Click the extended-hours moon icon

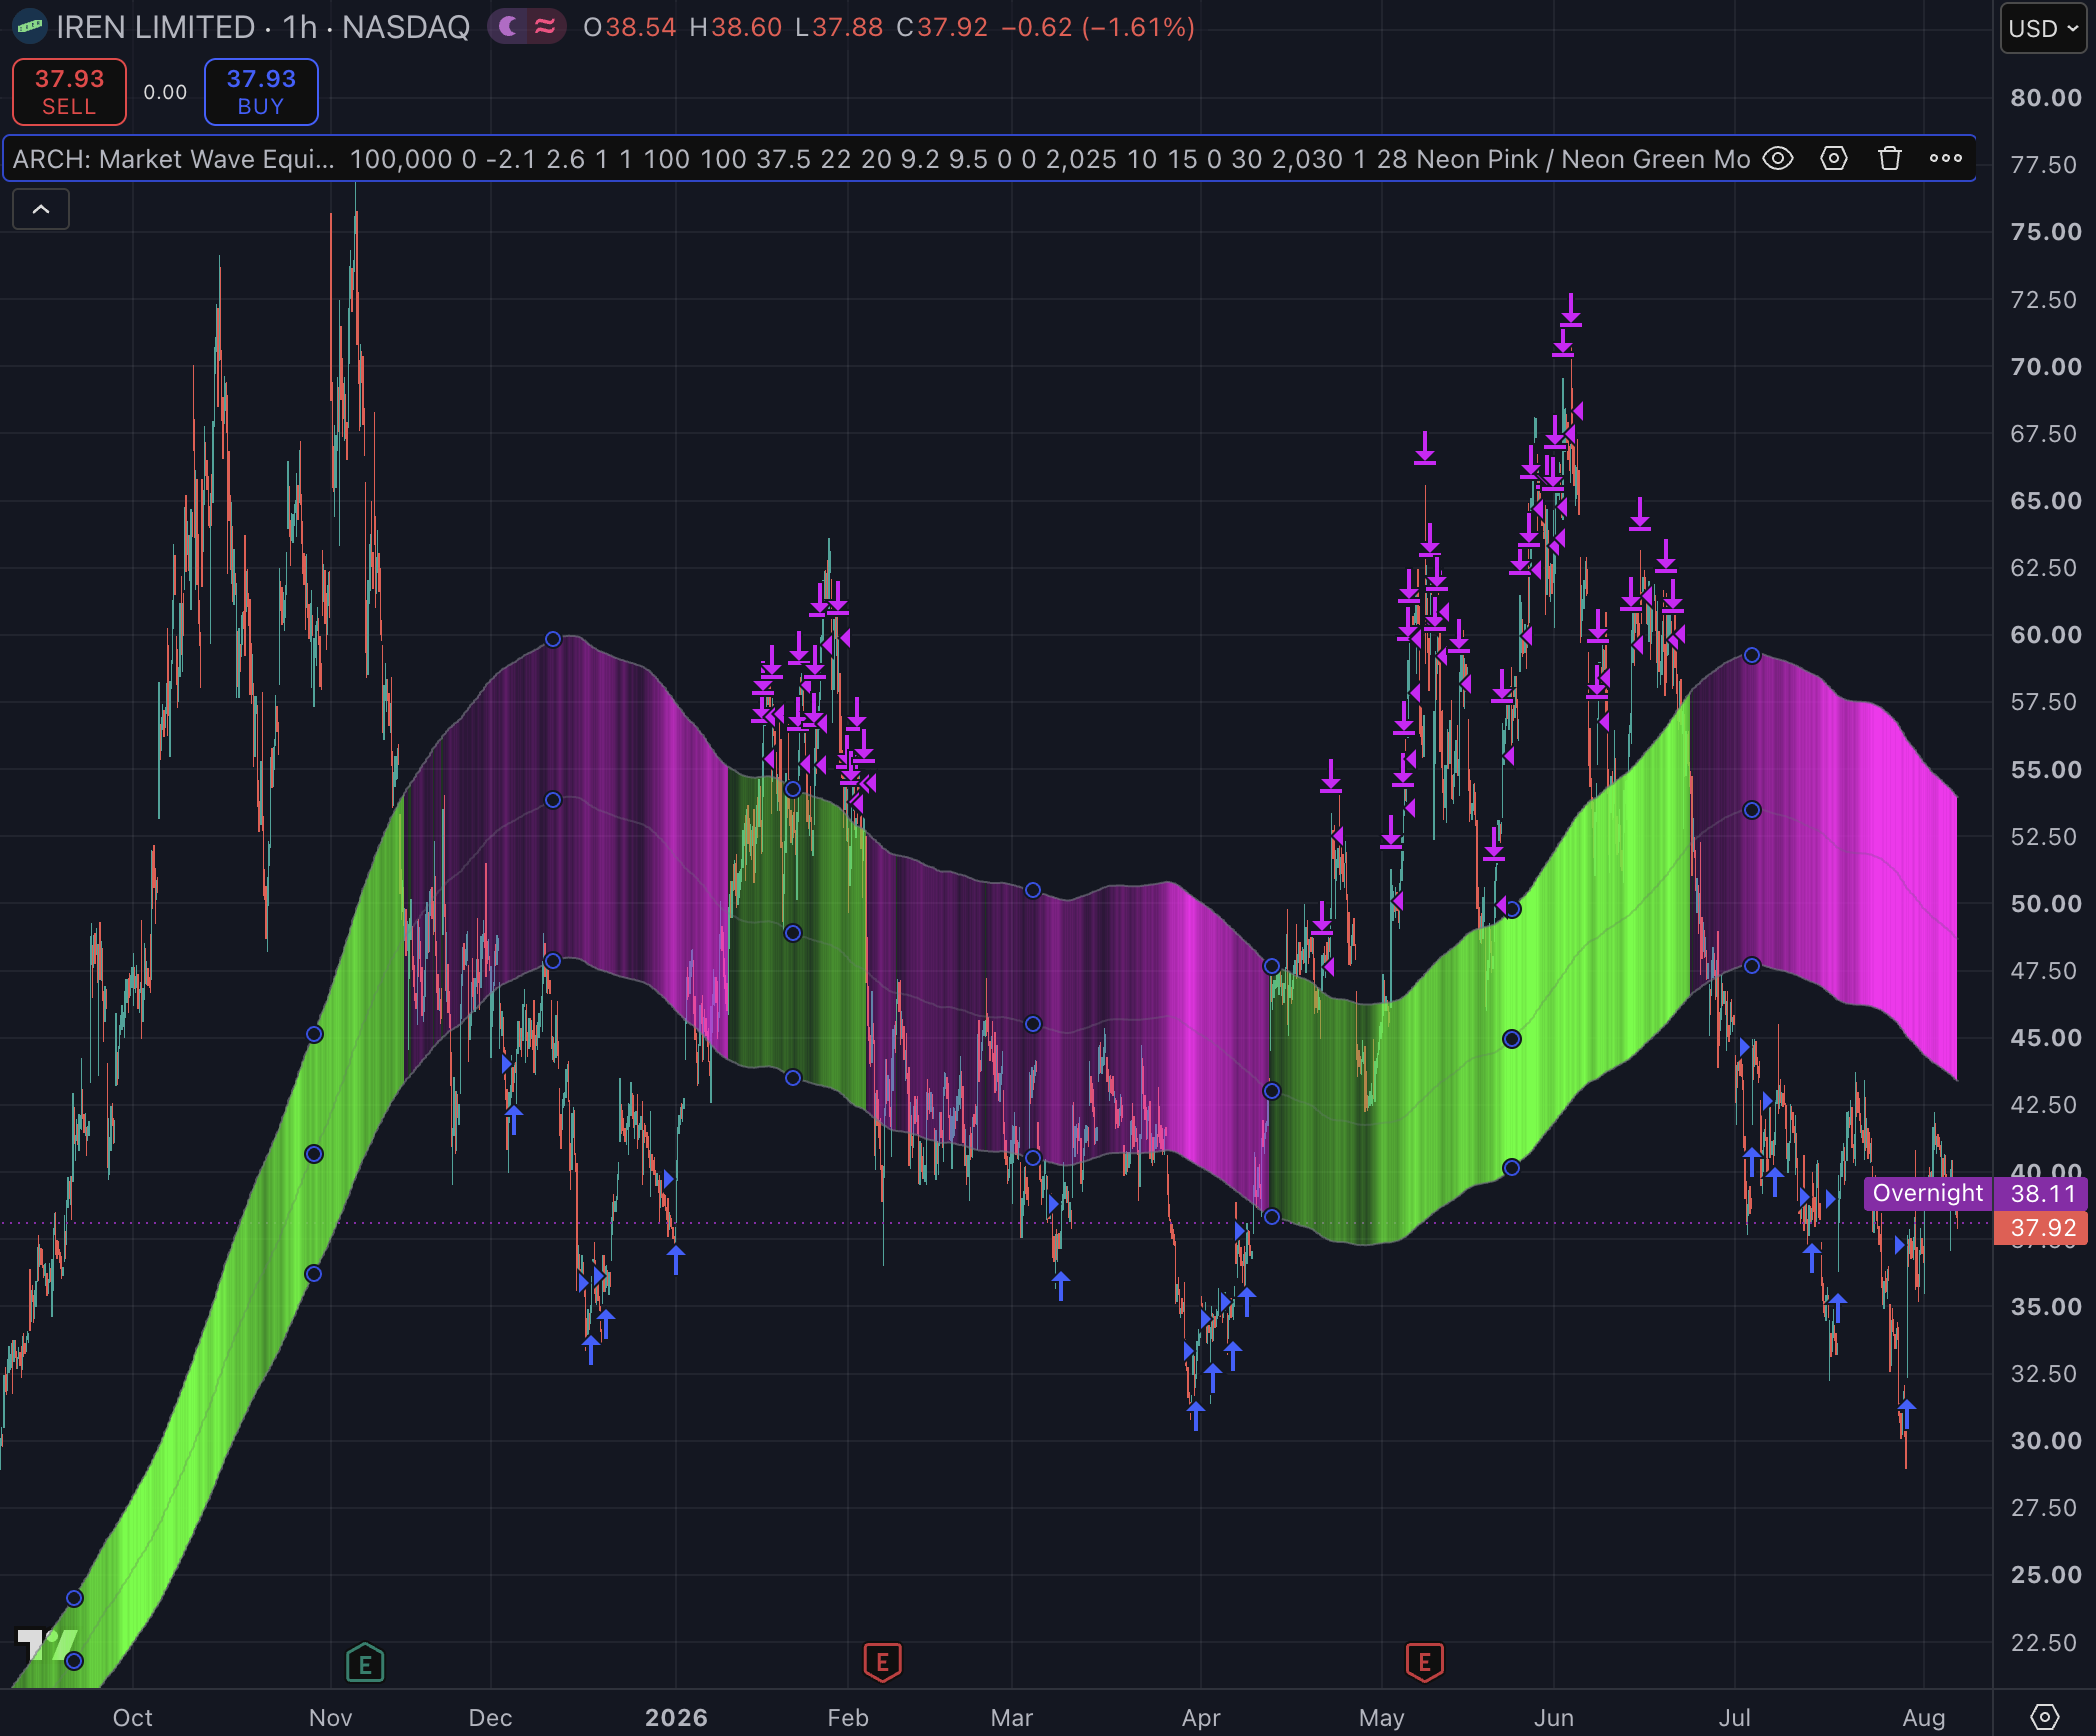pos(509,27)
